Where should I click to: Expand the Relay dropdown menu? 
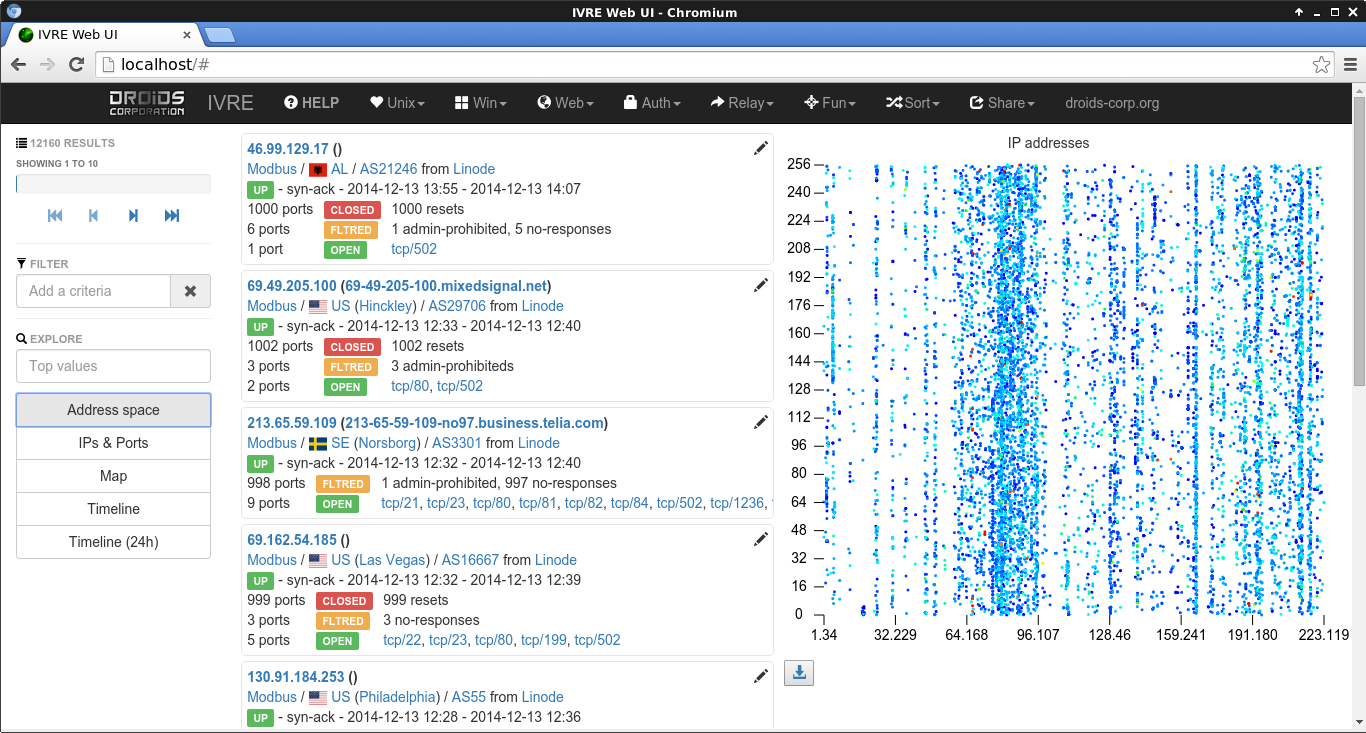(743, 103)
